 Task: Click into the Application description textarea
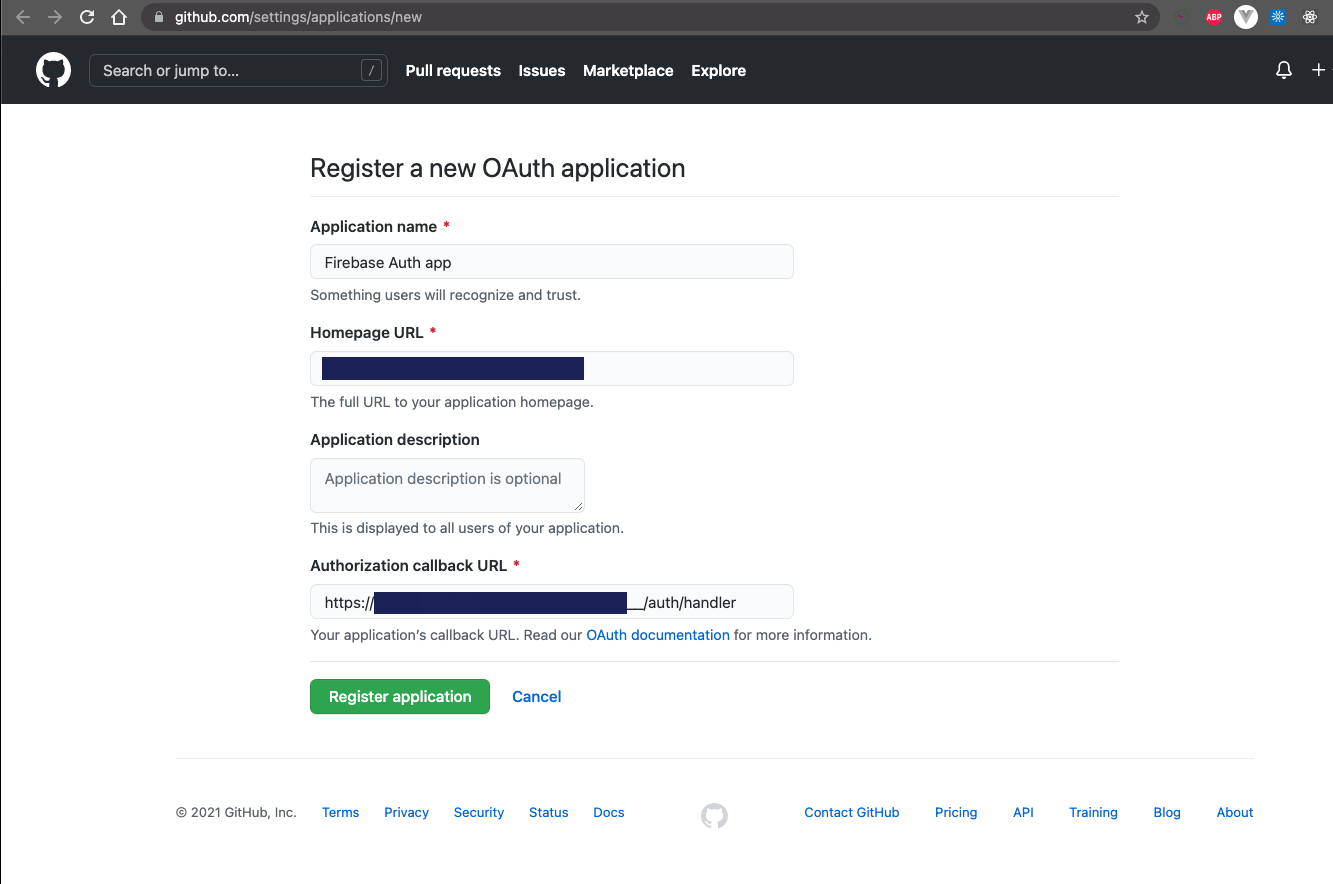coord(447,485)
